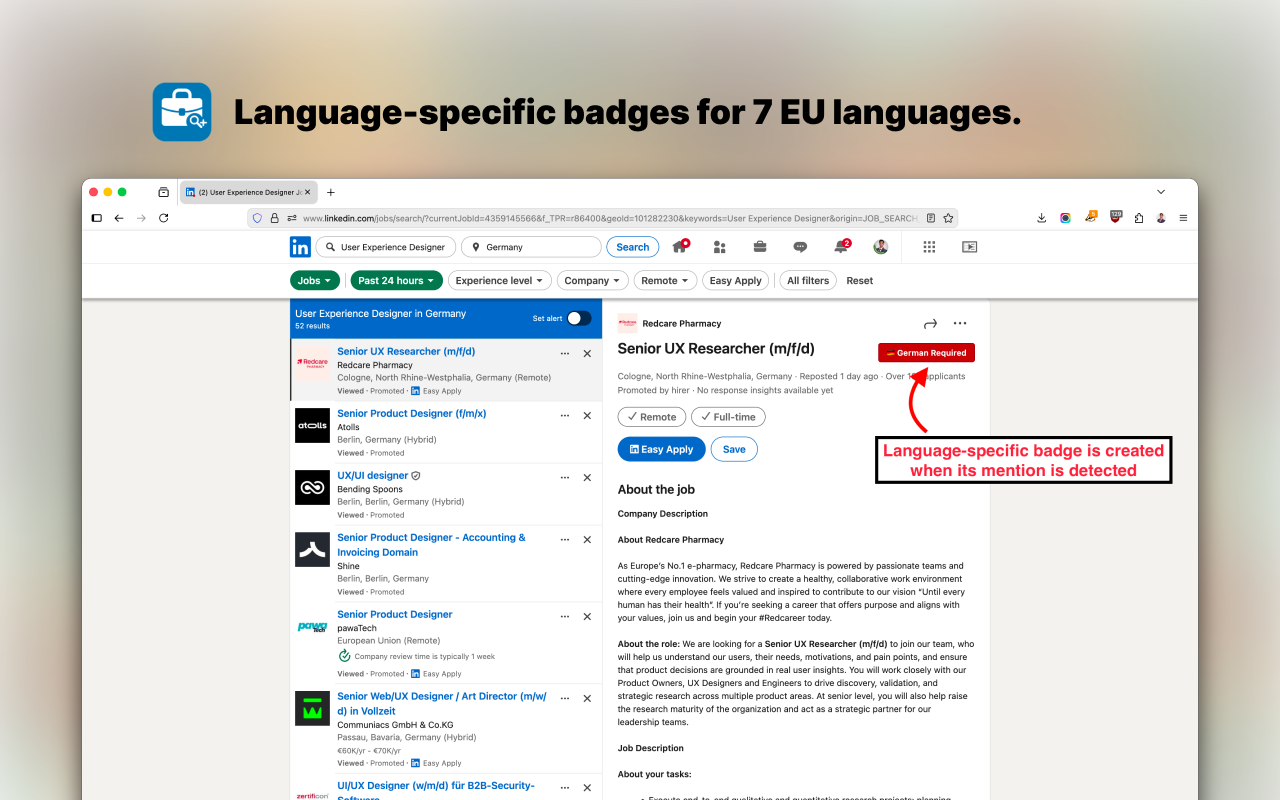This screenshot has height=800, width=1280.
Task: Open the Notifications bell icon
Action: tap(841, 247)
